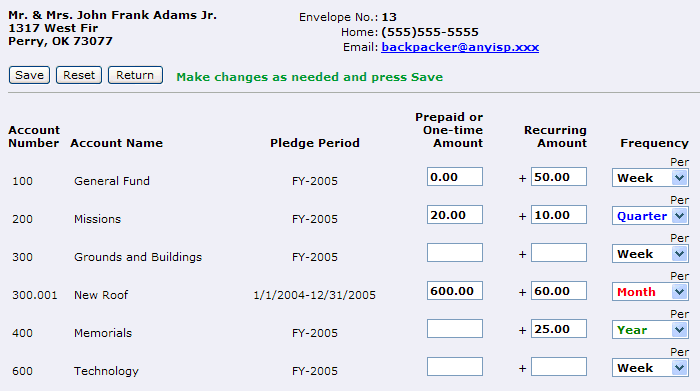Viewport: 700px width, 391px height.
Task: Click the Return button
Action: (135, 75)
